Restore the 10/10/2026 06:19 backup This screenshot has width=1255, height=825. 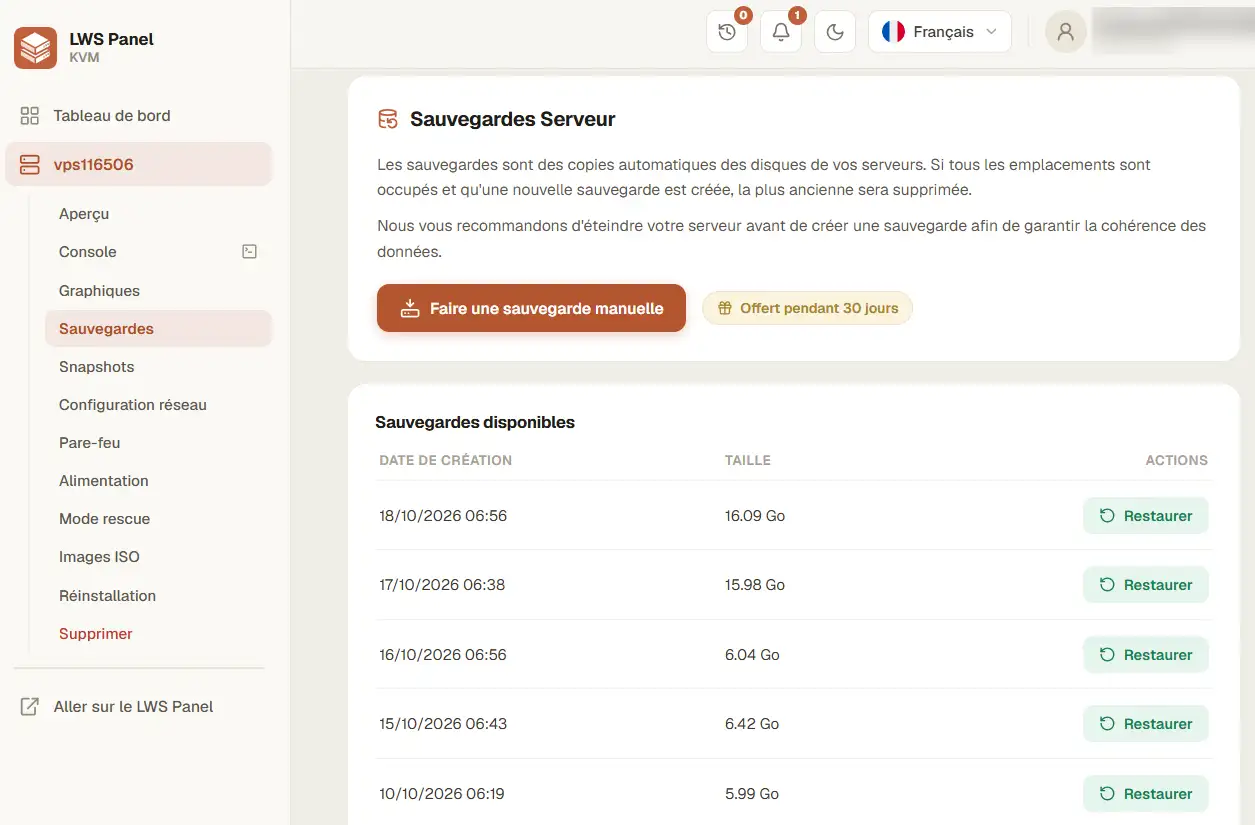(1146, 794)
